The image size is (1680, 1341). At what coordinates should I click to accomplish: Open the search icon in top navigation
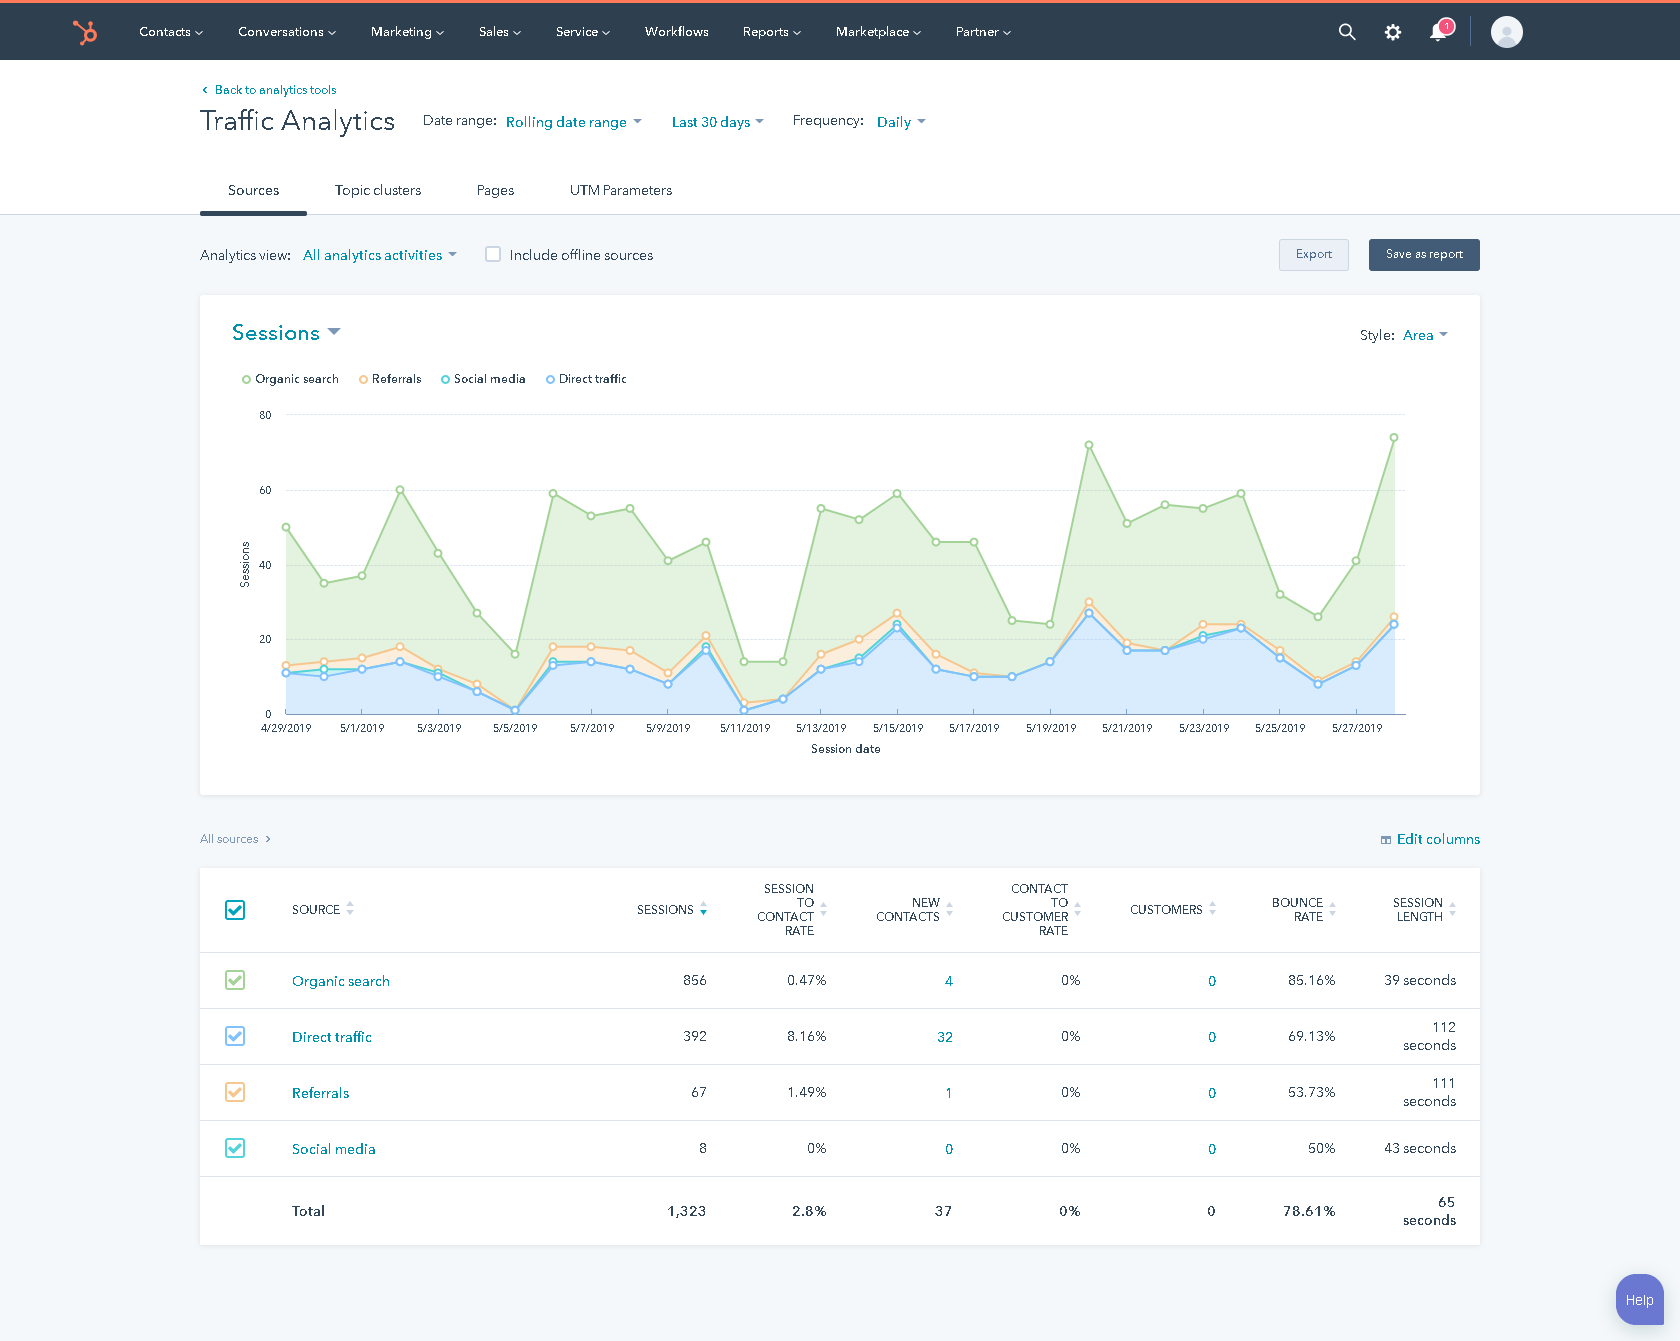pos(1347,31)
